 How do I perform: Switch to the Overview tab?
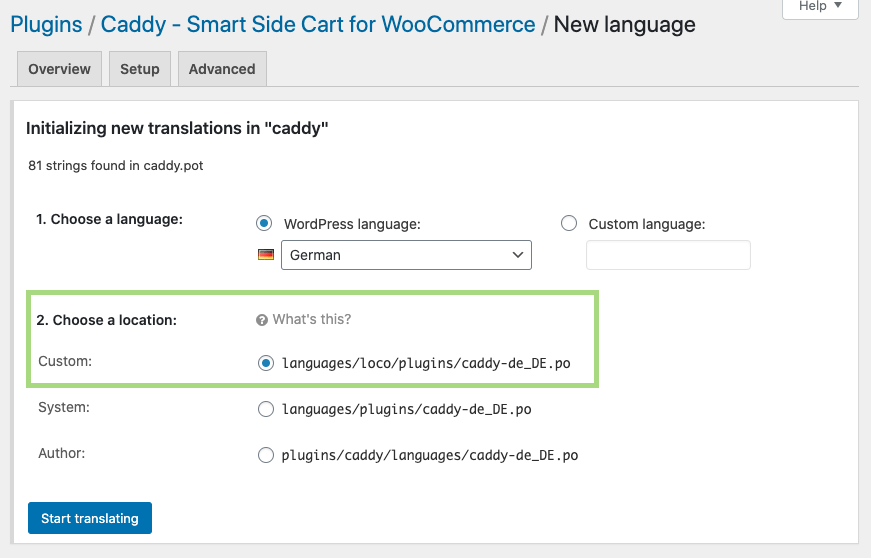pyautogui.click(x=59, y=69)
